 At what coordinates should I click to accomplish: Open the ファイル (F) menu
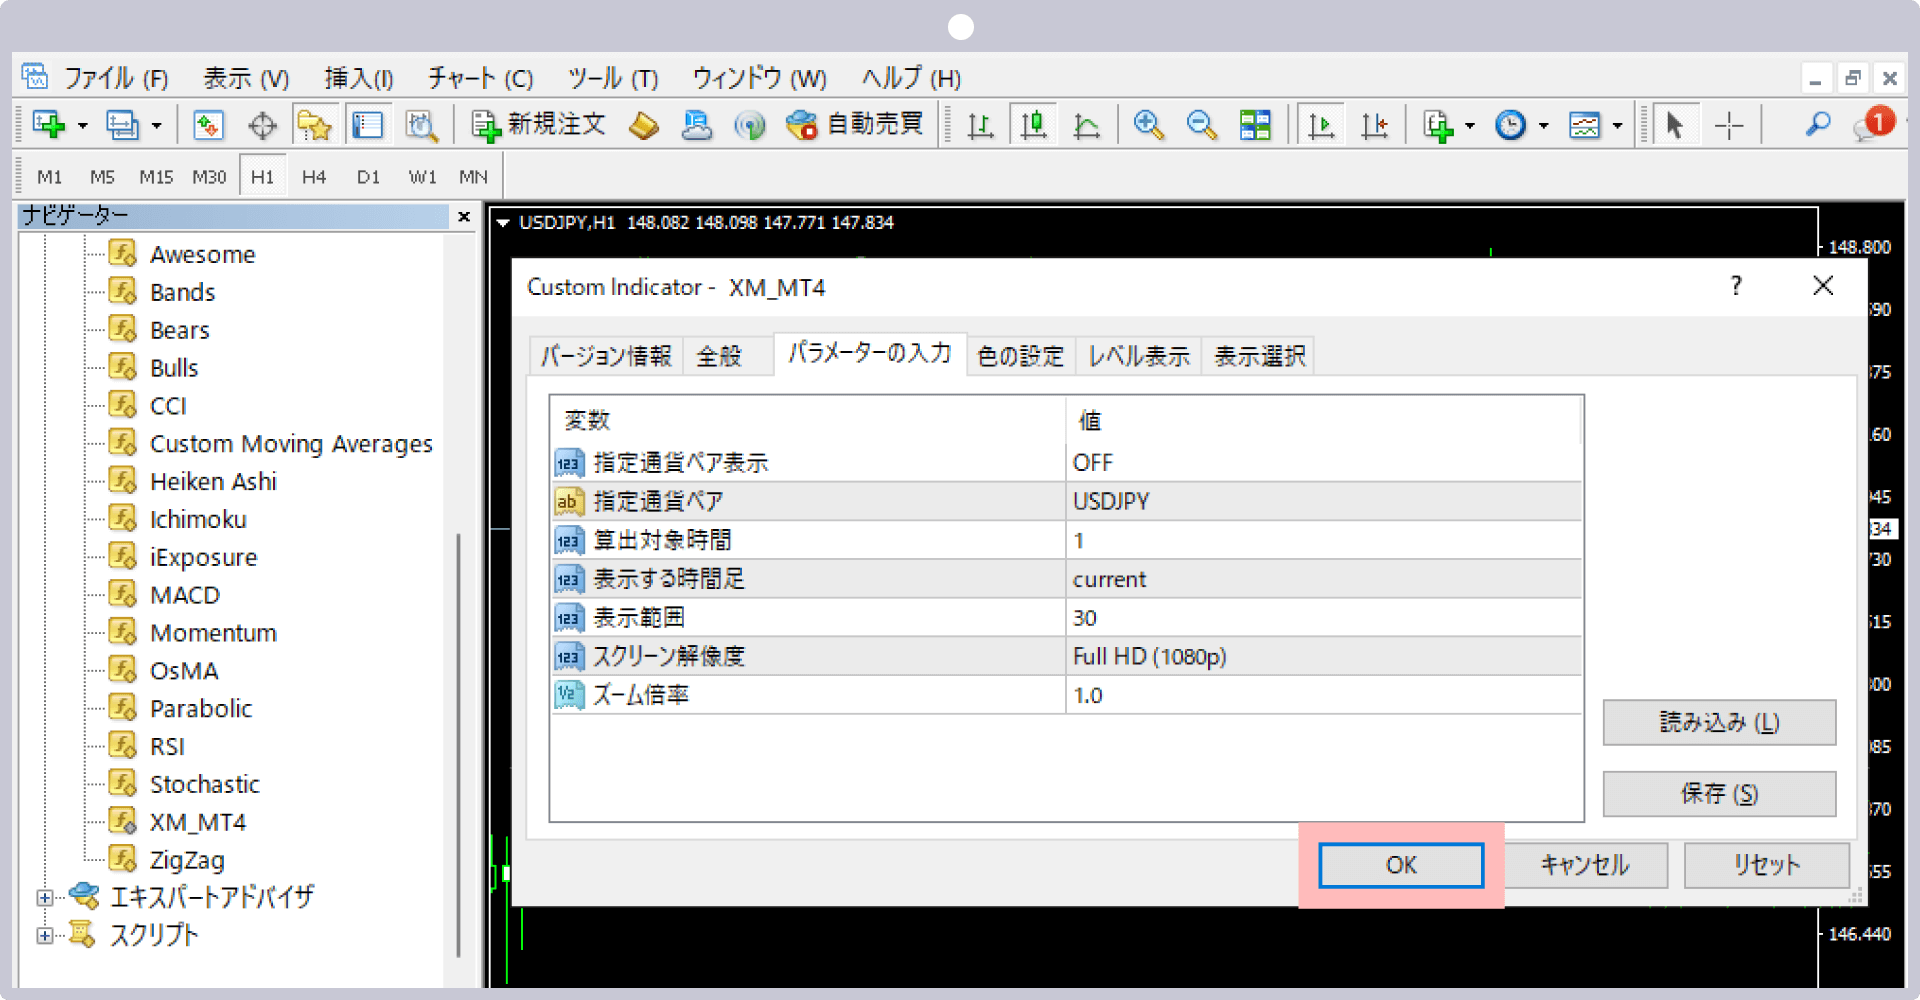pyautogui.click(x=116, y=78)
